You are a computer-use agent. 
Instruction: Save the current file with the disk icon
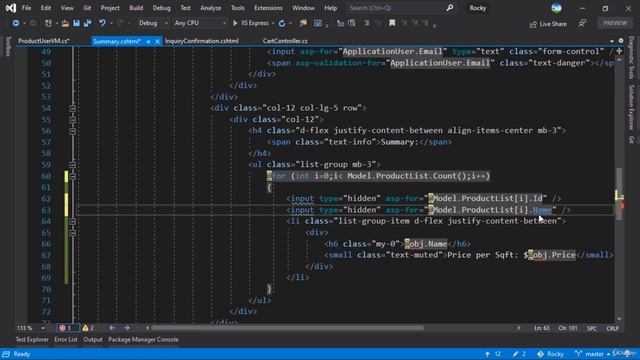click(x=76, y=23)
